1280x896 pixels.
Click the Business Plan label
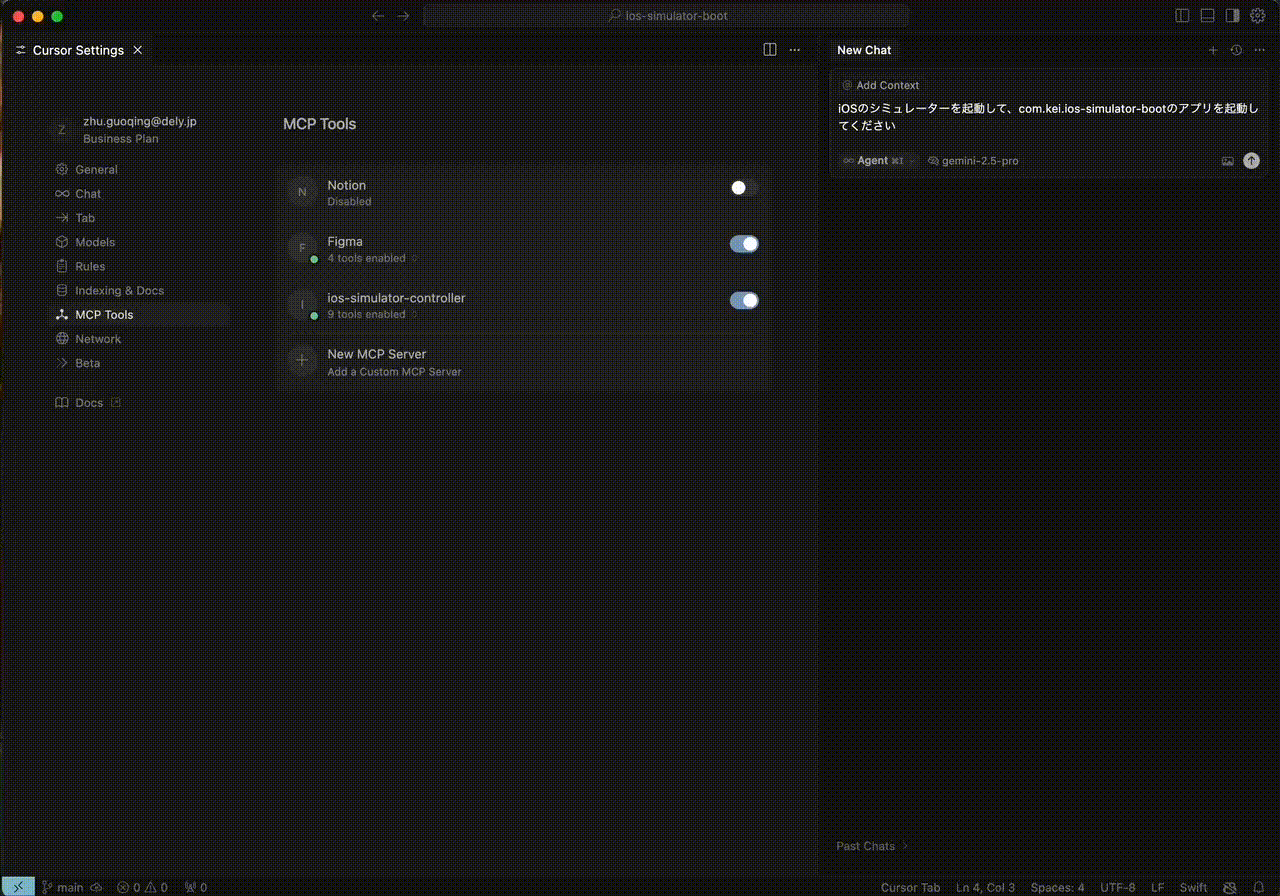(x=121, y=139)
